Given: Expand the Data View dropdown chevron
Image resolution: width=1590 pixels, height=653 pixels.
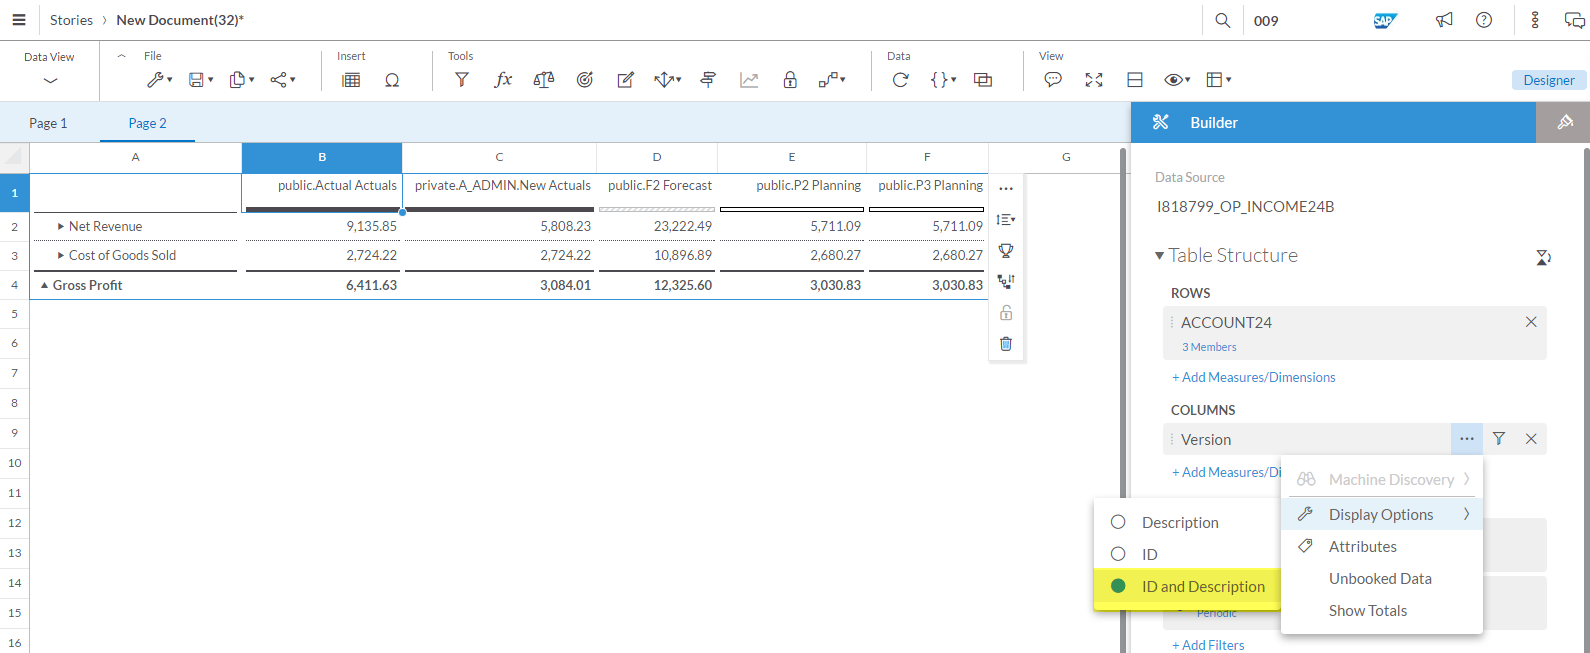Looking at the screenshot, I should (50, 80).
